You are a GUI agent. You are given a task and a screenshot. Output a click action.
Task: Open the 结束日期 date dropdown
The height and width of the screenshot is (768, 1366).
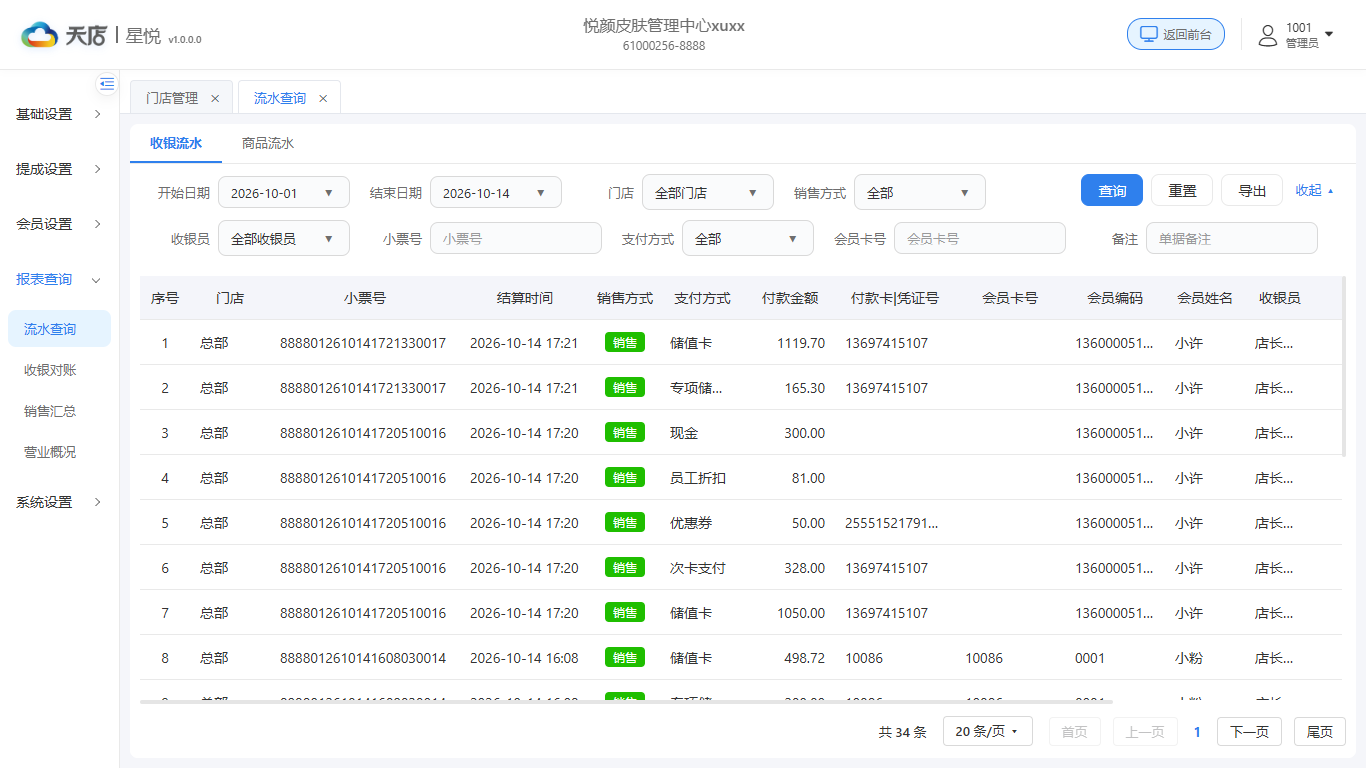click(496, 193)
